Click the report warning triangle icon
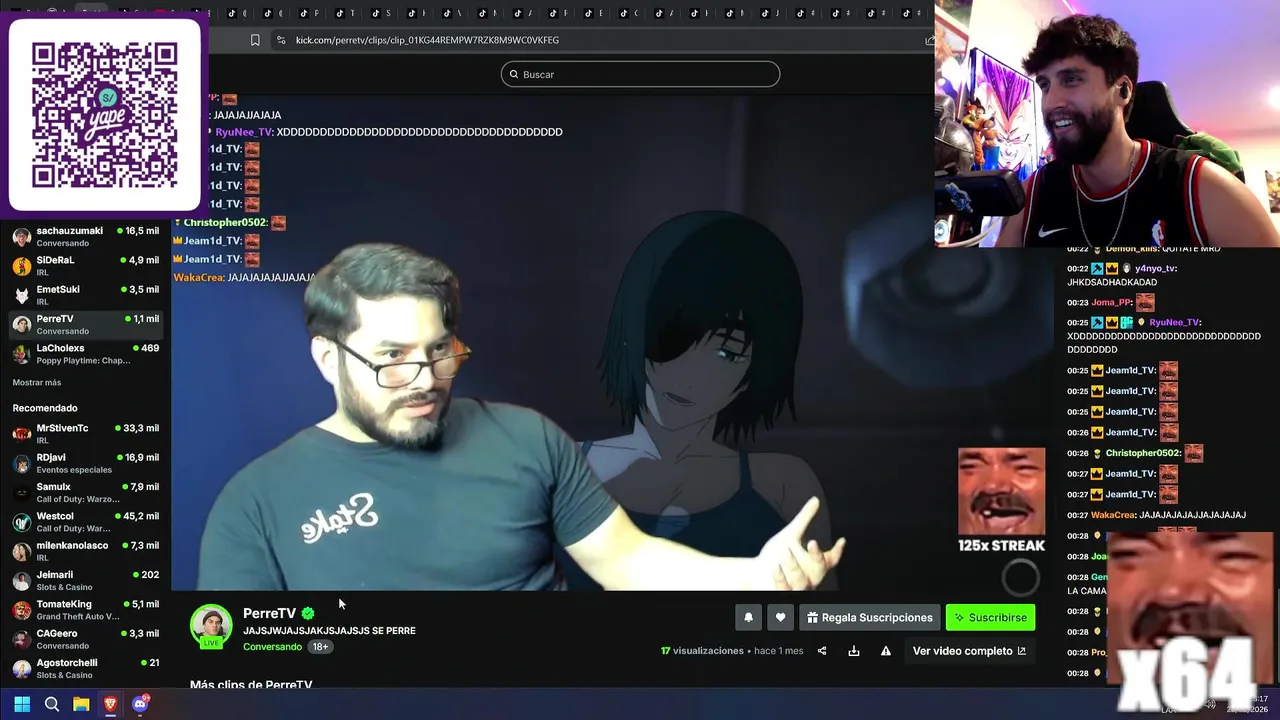This screenshot has width=1280, height=720. point(886,651)
